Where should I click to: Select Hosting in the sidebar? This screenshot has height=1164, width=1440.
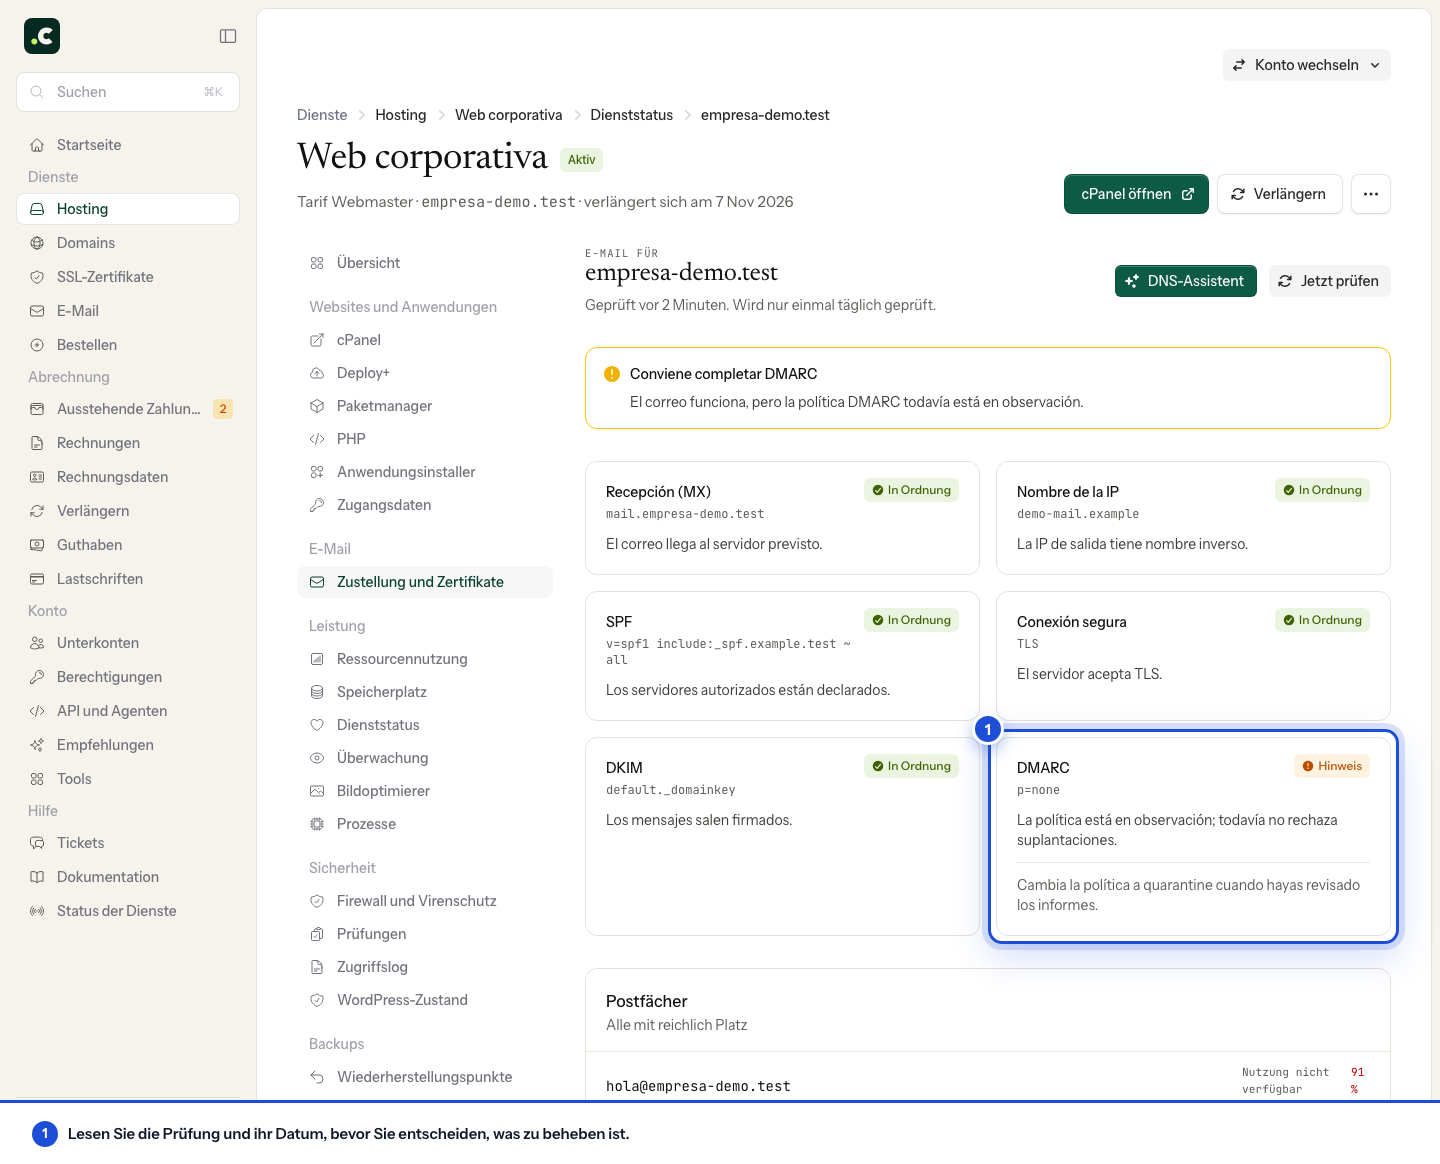tap(128, 209)
